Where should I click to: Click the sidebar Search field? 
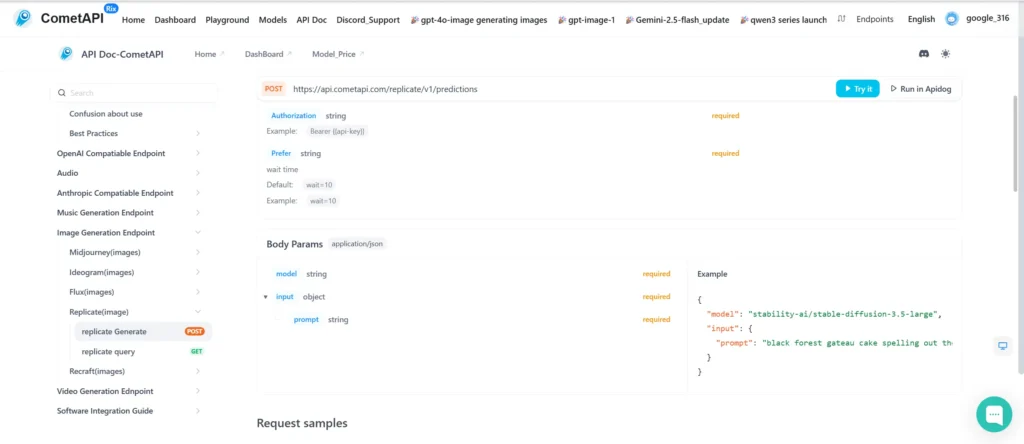click(134, 93)
